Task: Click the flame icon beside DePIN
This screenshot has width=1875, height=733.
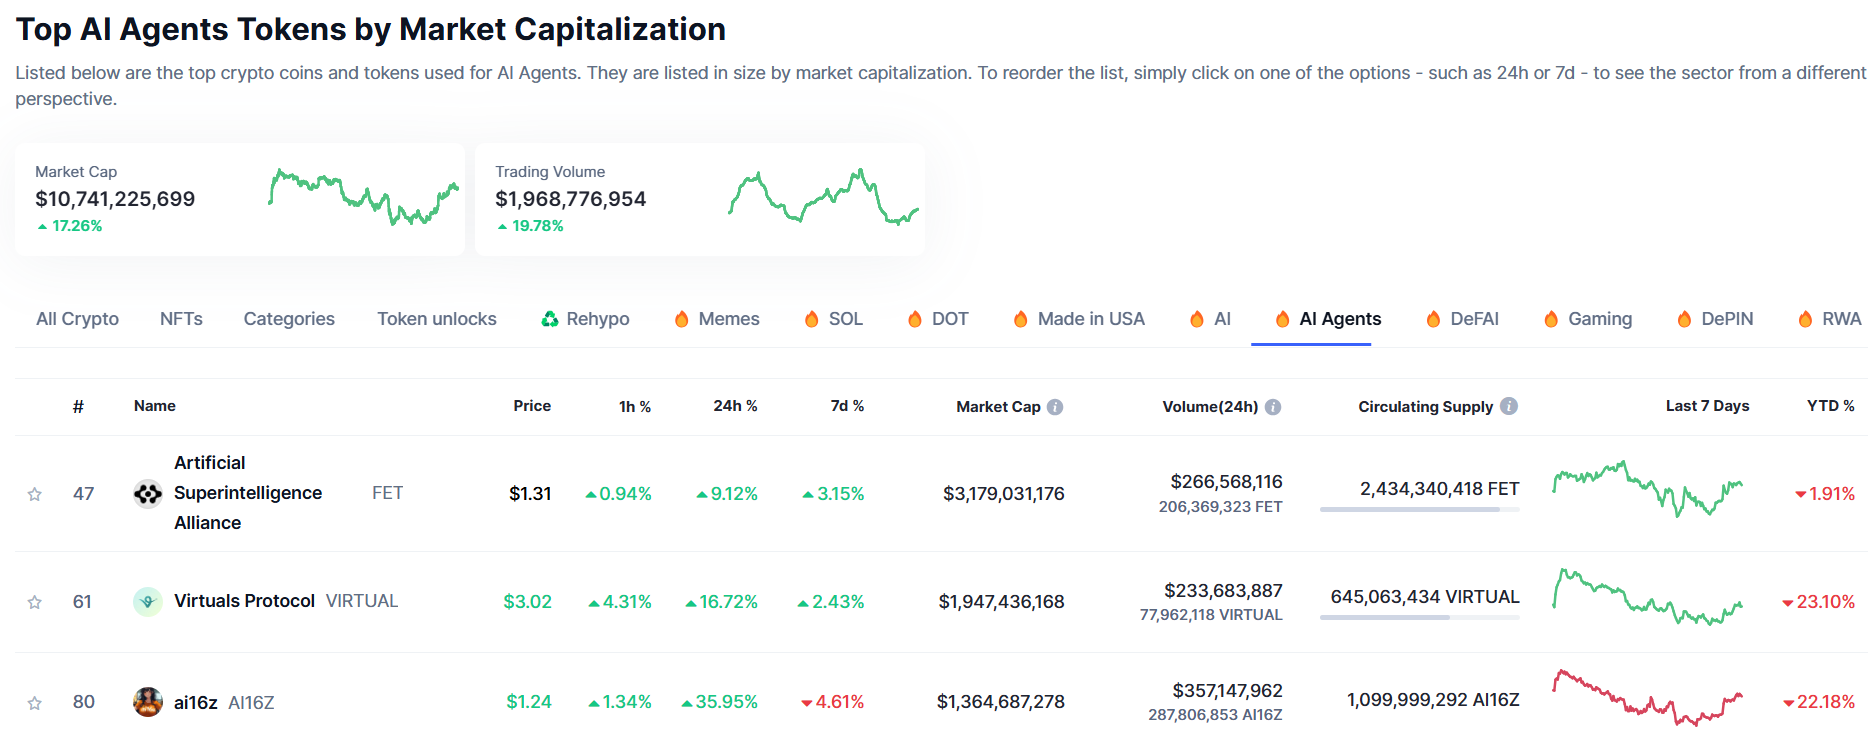Action: tap(1685, 319)
